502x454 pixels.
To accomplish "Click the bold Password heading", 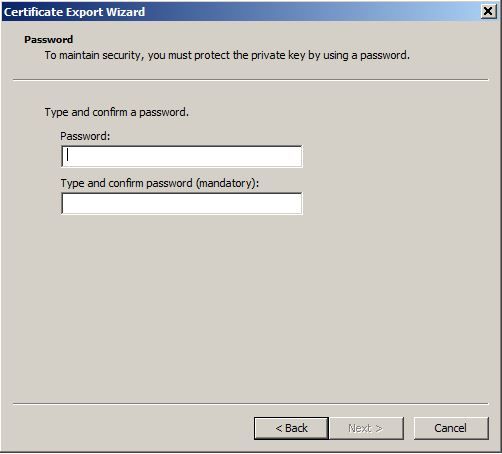I will [x=49, y=40].
